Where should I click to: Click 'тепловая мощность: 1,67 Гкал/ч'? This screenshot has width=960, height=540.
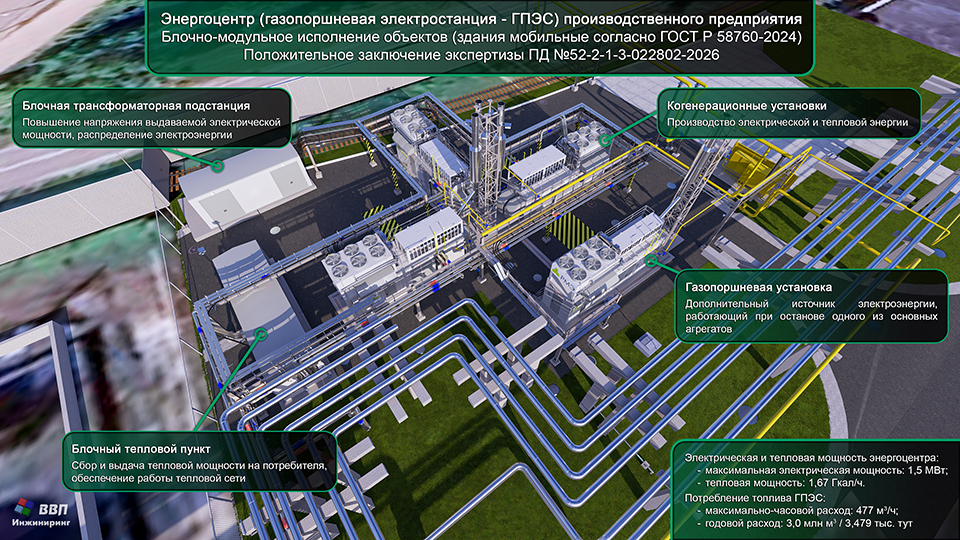(x=785, y=483)
